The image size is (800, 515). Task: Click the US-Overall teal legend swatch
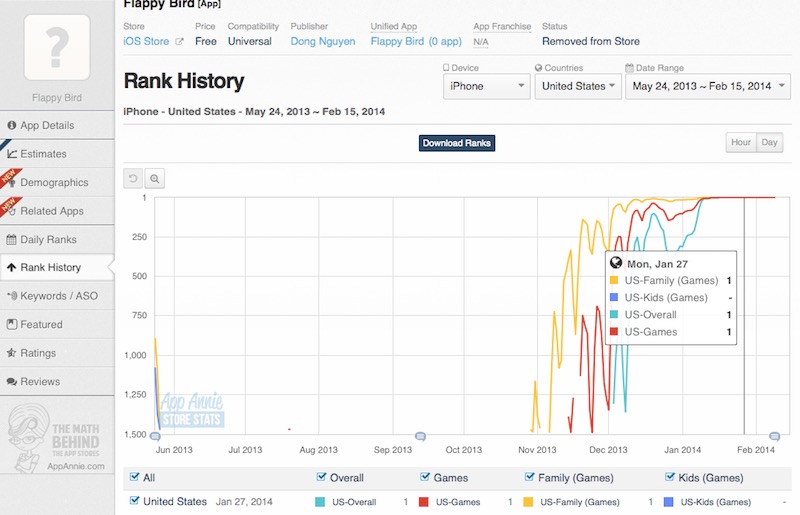(320, 502)
